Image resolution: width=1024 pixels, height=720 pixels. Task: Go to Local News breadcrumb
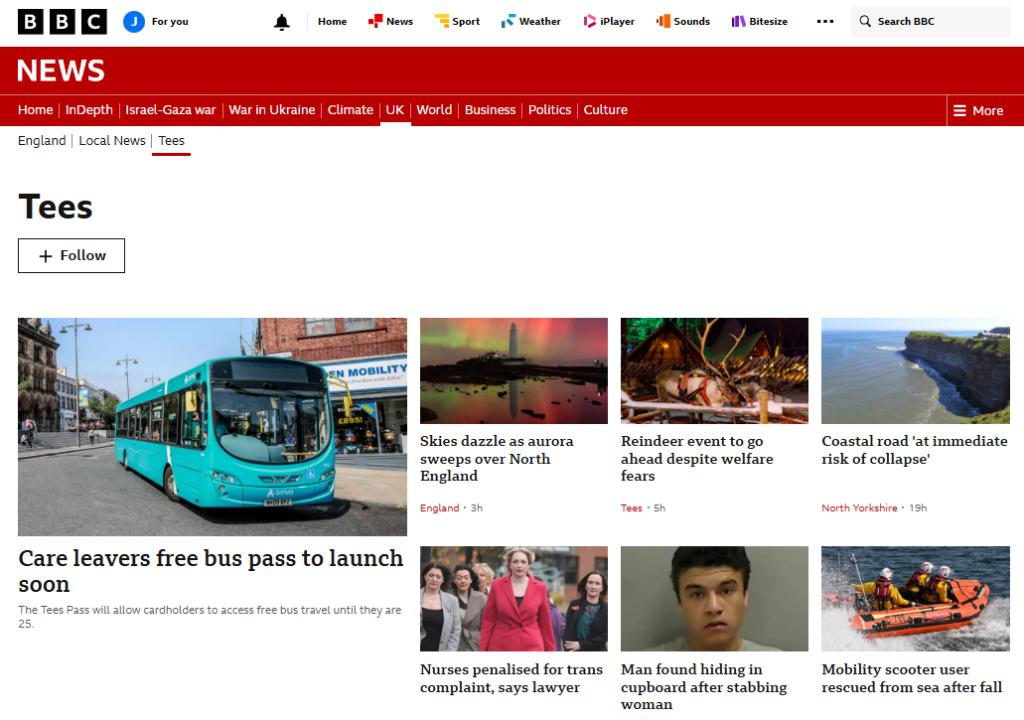(112, 141)
